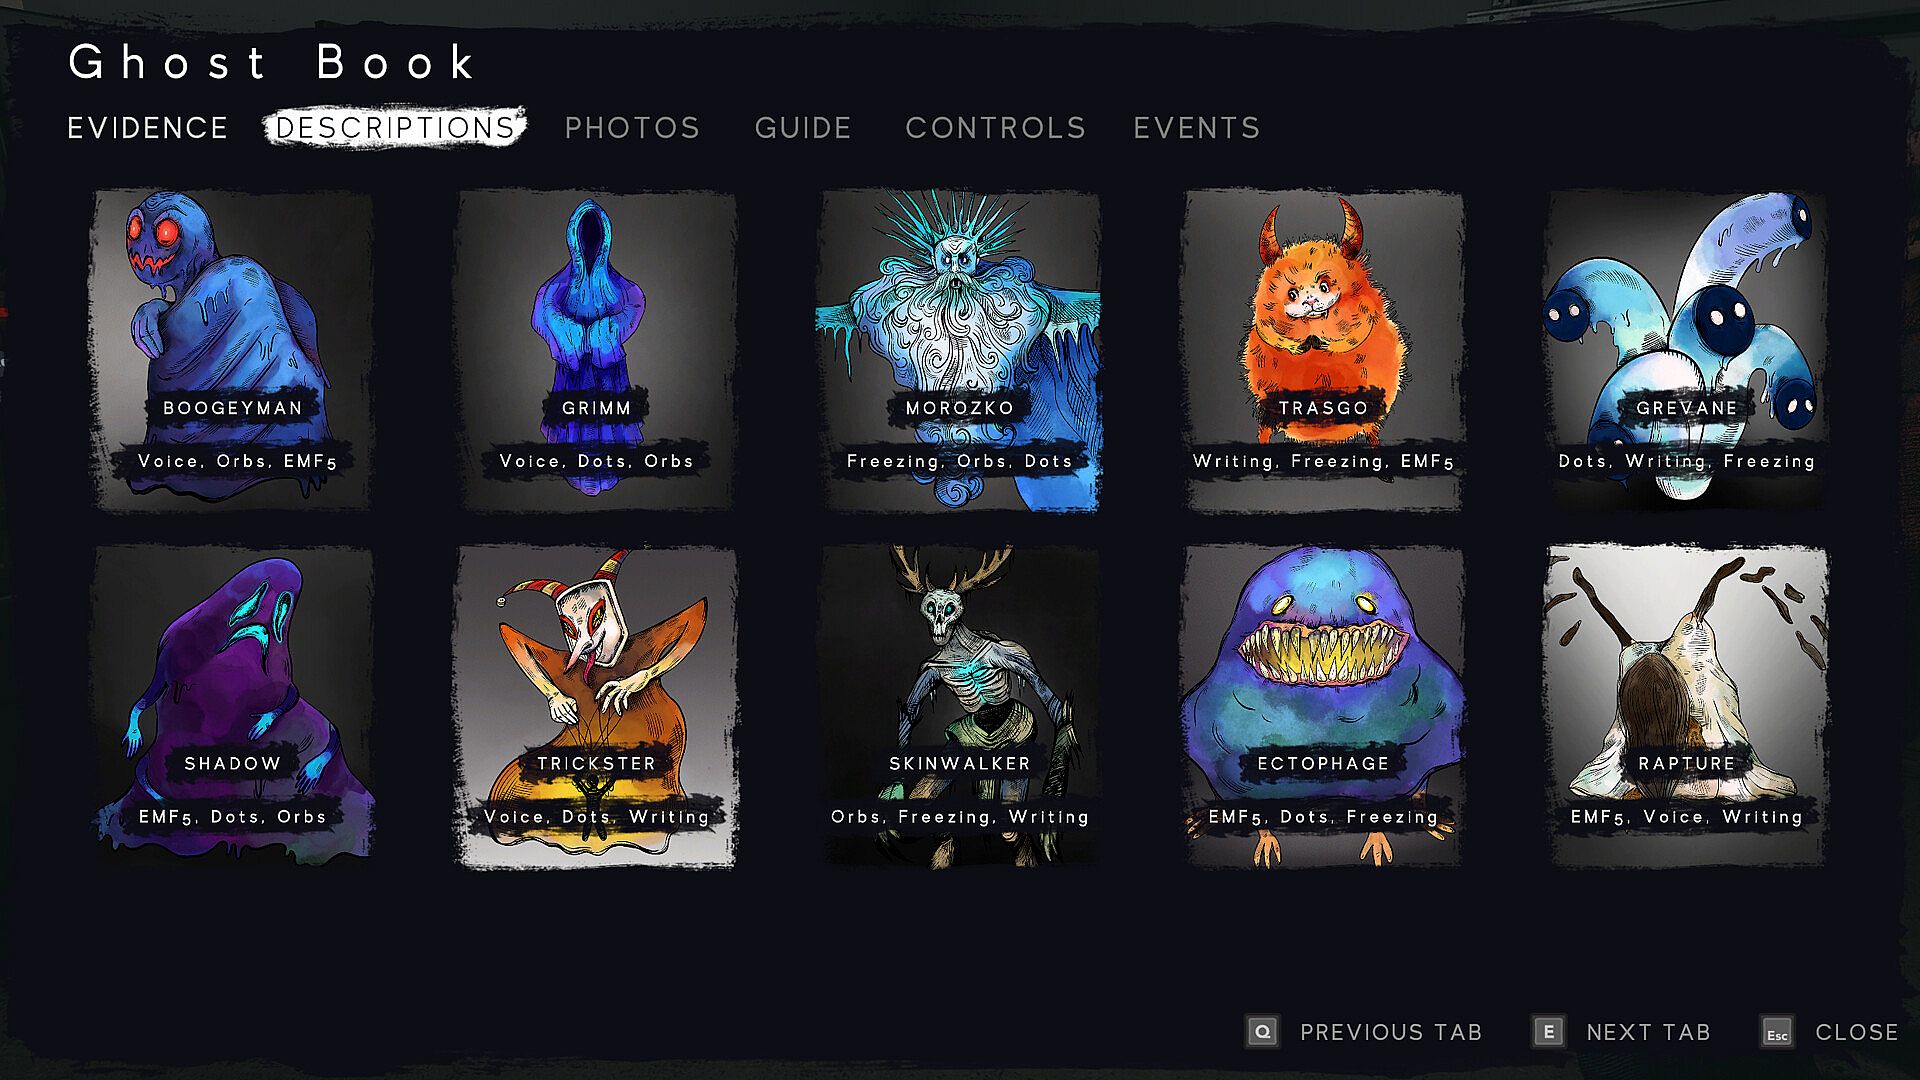This screenshot has width=1920, height=1080.
Task: Select the purple Shadow ghost card
Action: (x=232, y=706)
